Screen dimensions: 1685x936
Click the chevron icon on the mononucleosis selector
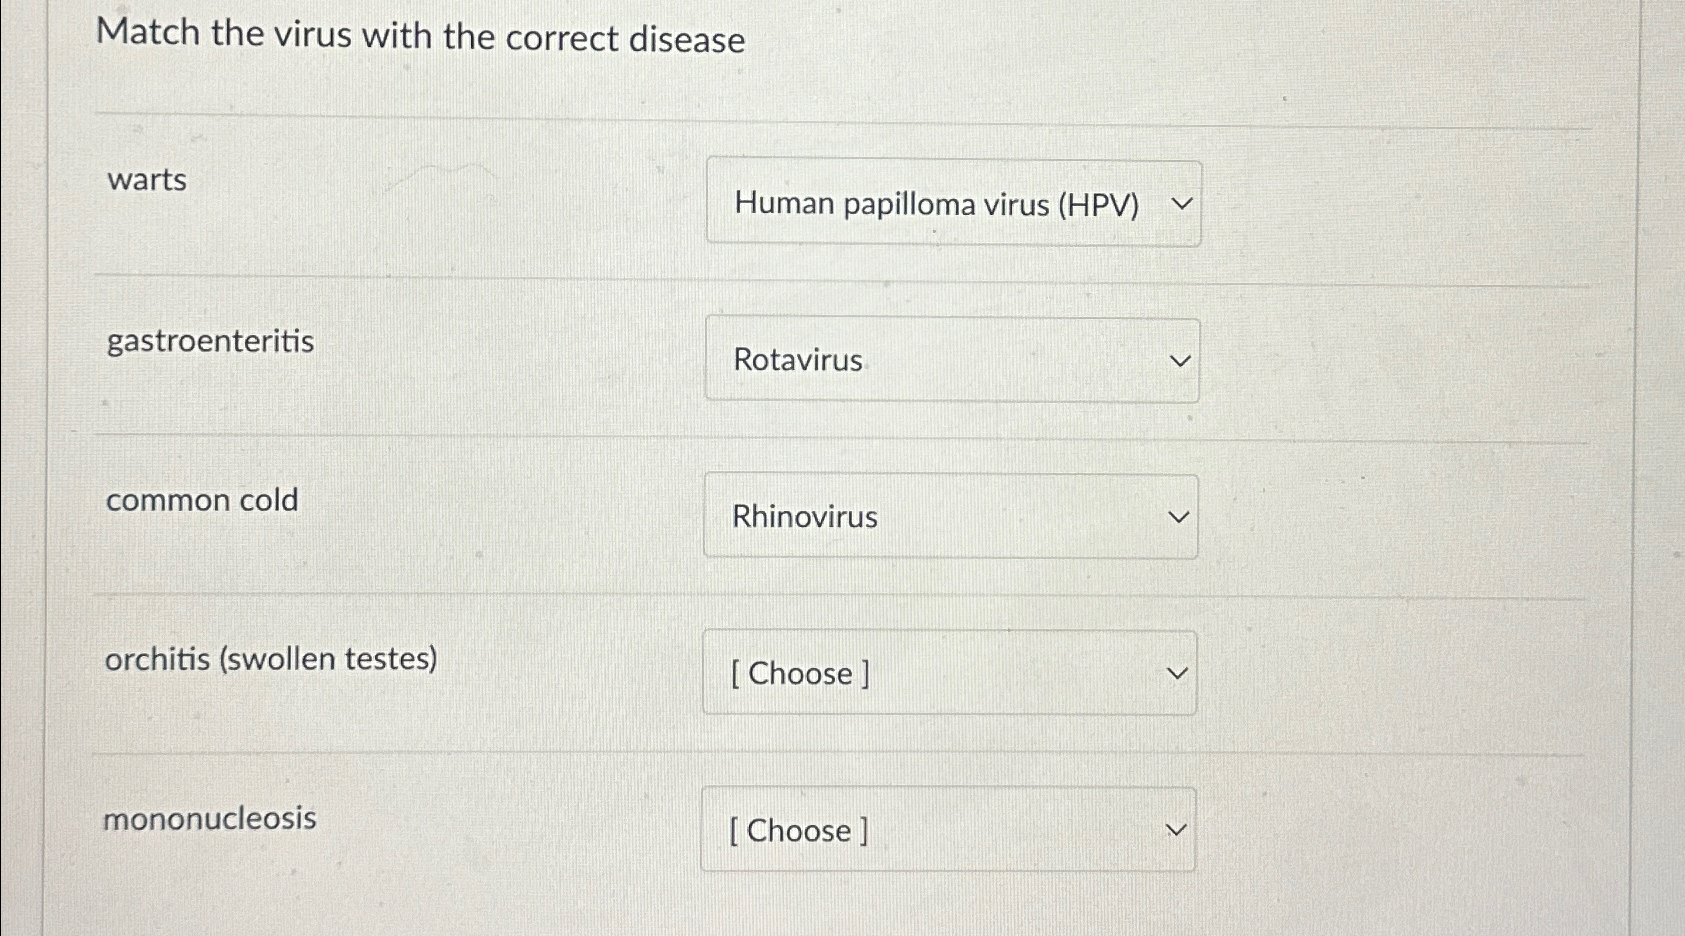click(1175, 829)
